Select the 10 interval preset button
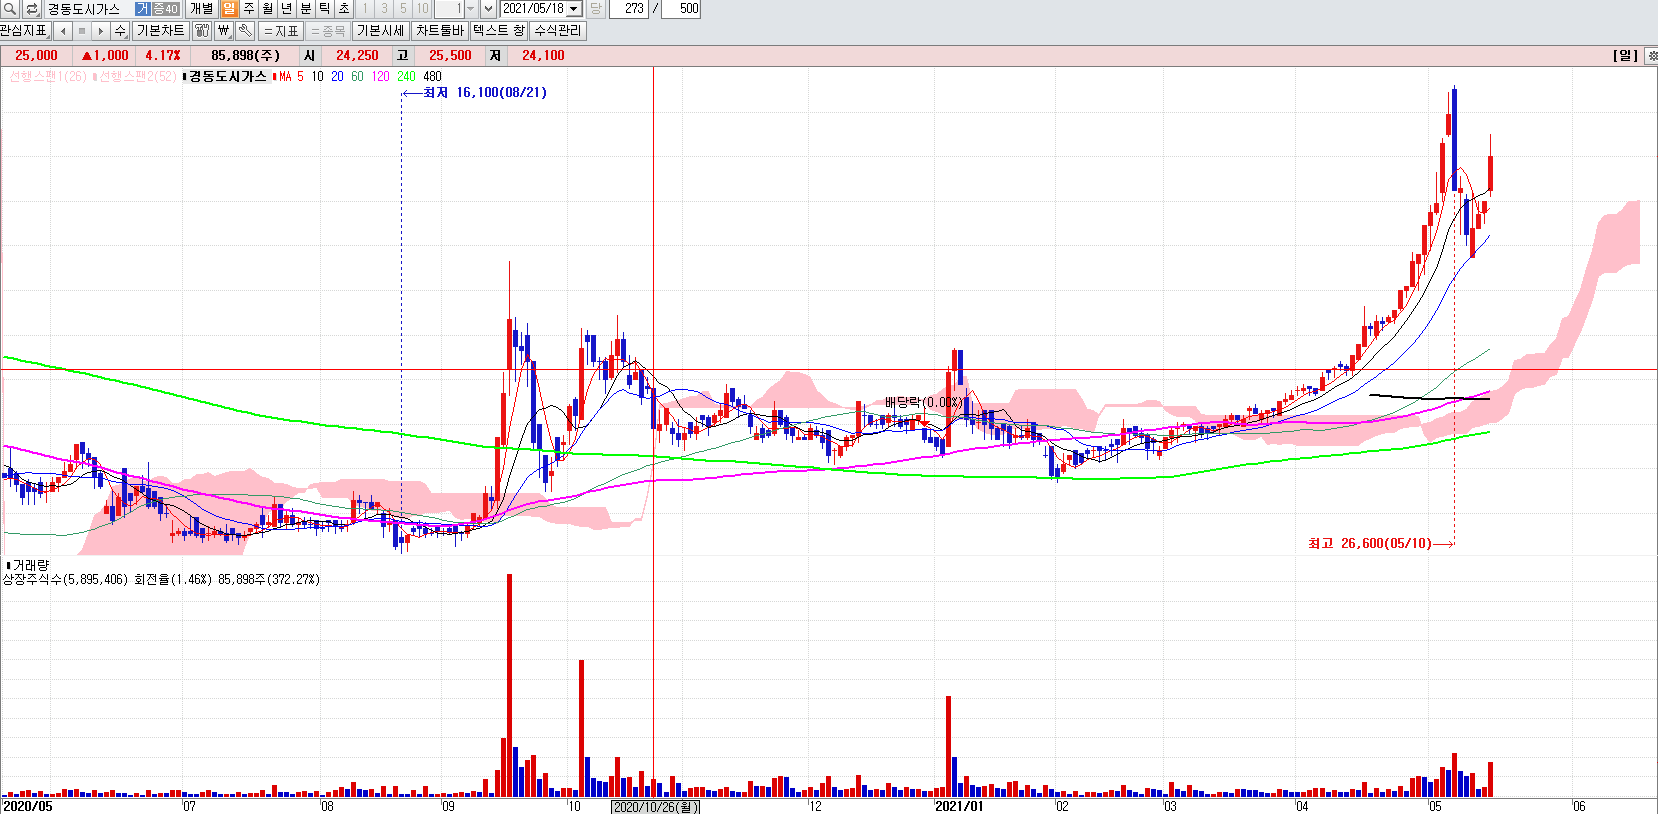 pyautogui.click(x=422, y=9)
